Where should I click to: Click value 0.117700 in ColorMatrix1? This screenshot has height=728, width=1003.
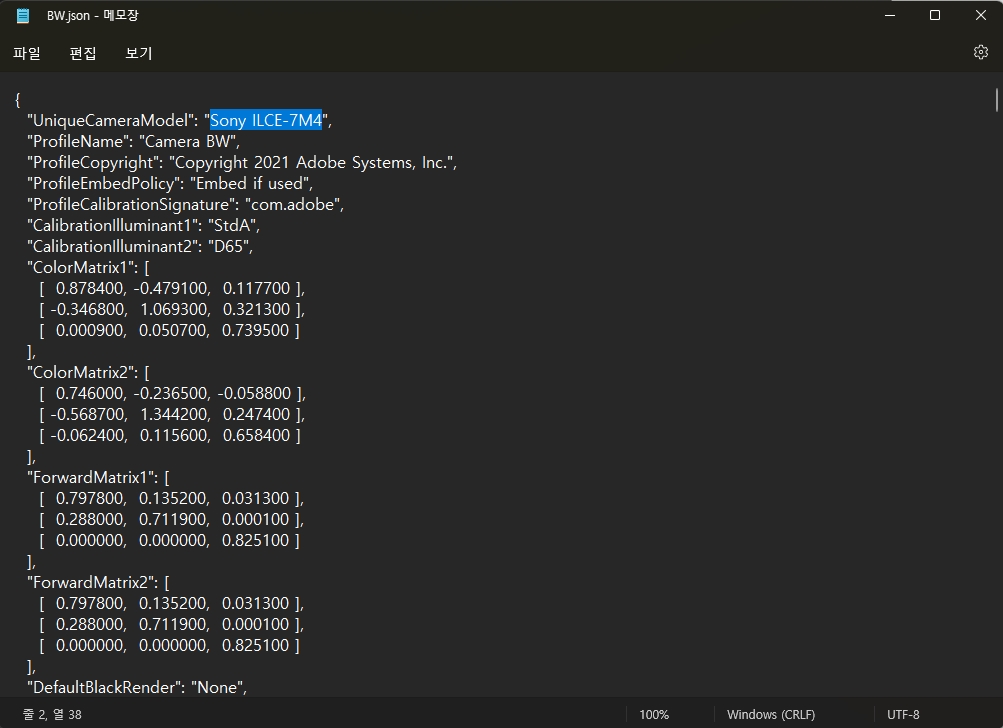tap(256, 289)
